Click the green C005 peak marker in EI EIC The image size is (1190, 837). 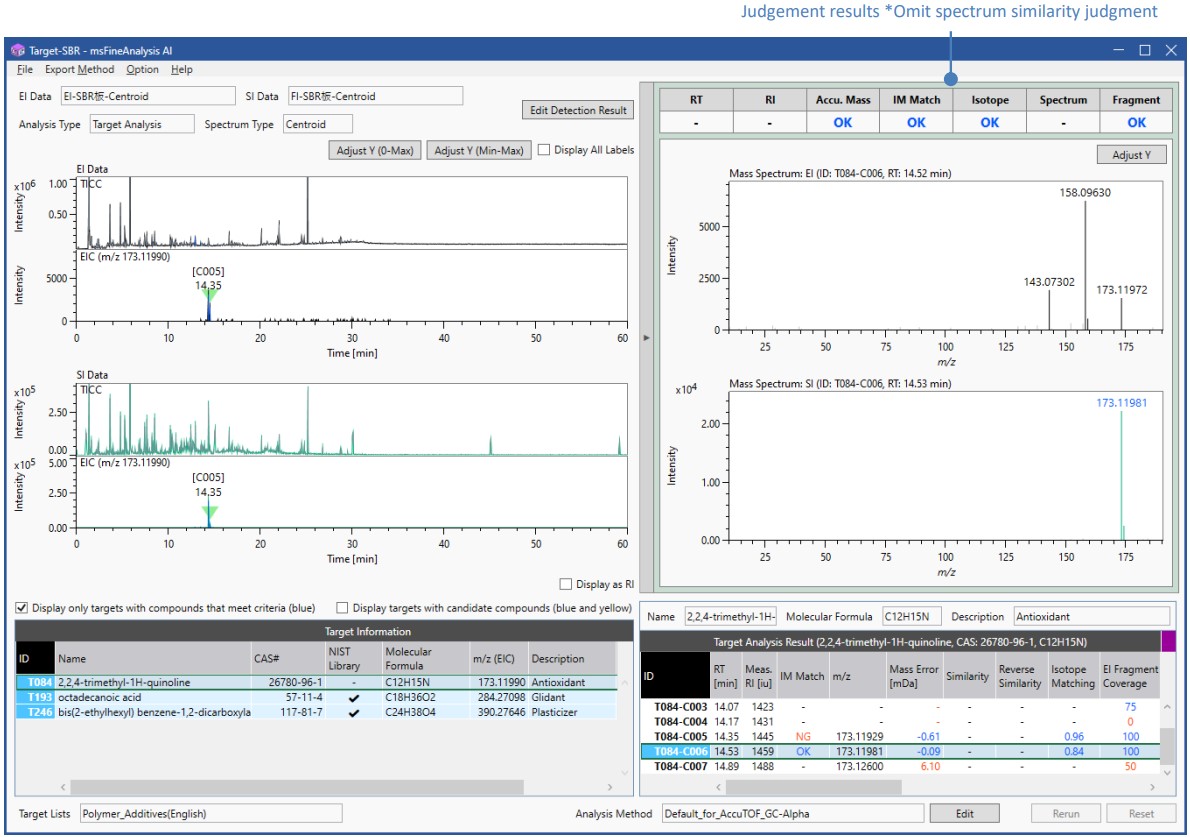[209, 294]
